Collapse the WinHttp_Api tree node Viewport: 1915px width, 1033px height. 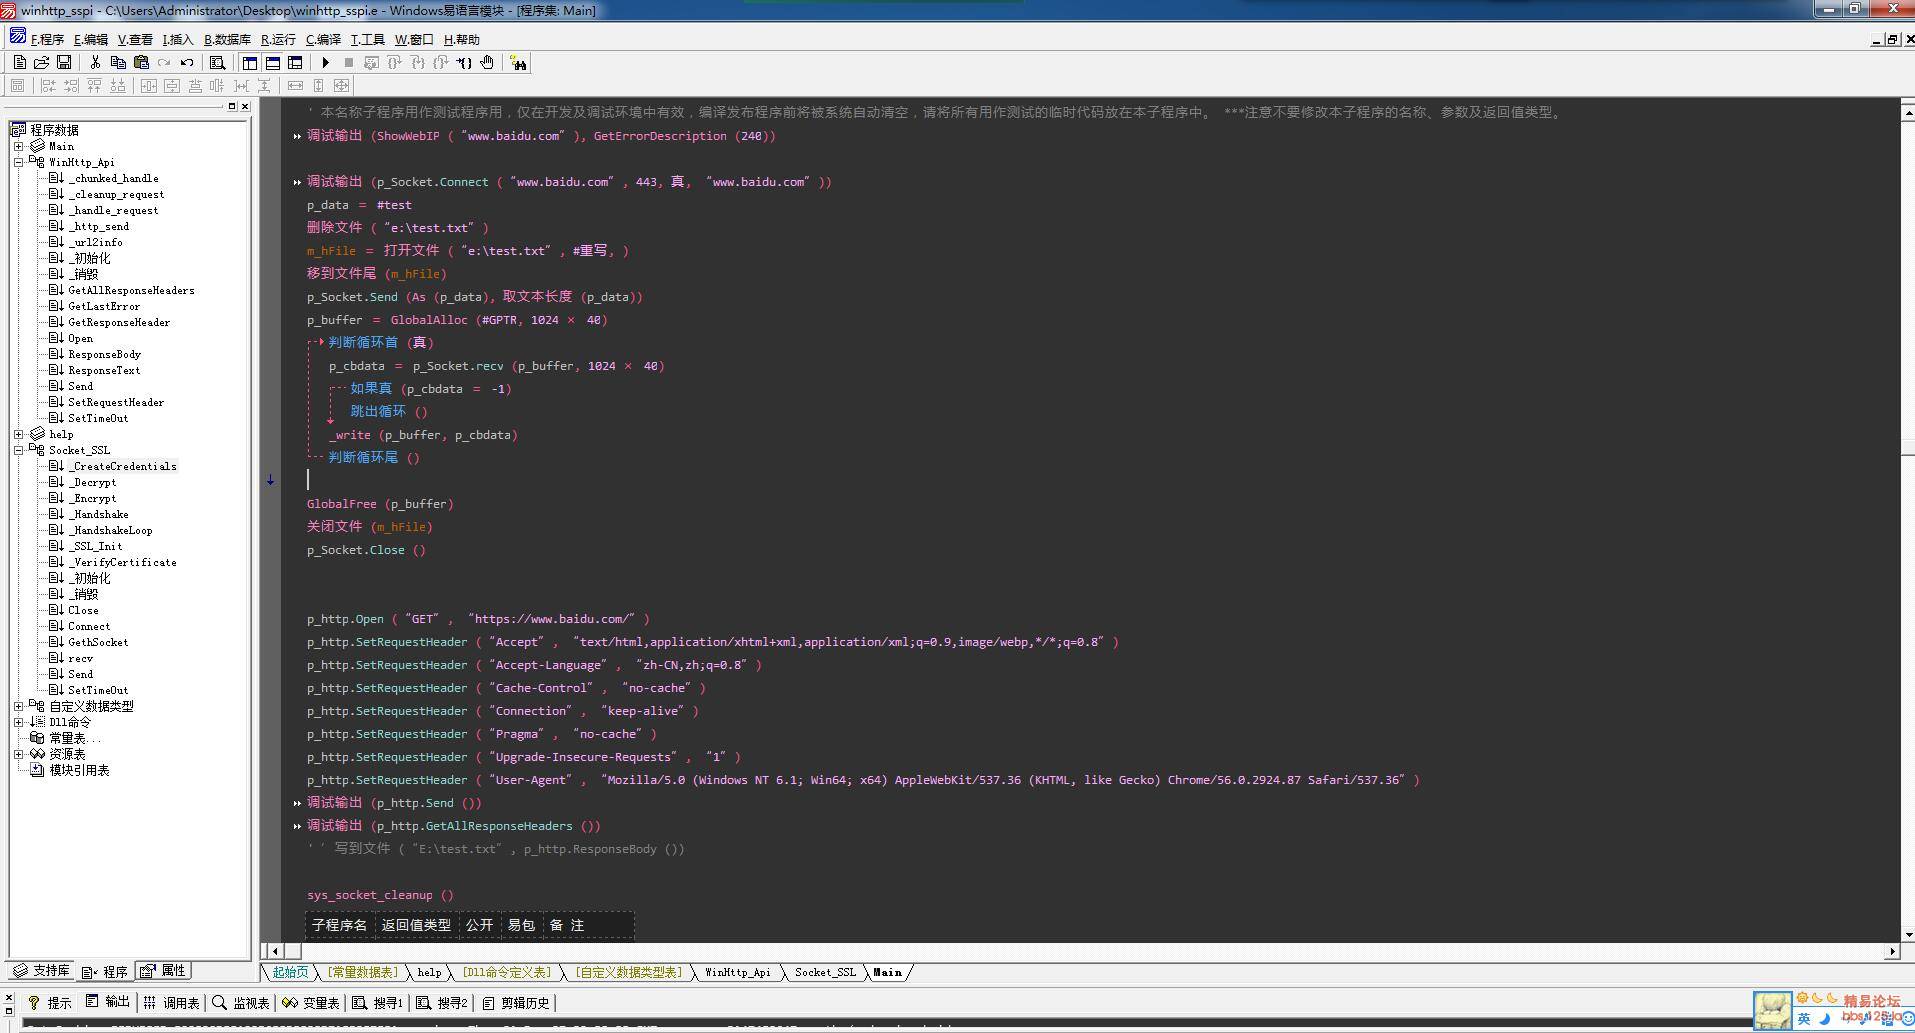pyautogui.click(x=18, y=162)
